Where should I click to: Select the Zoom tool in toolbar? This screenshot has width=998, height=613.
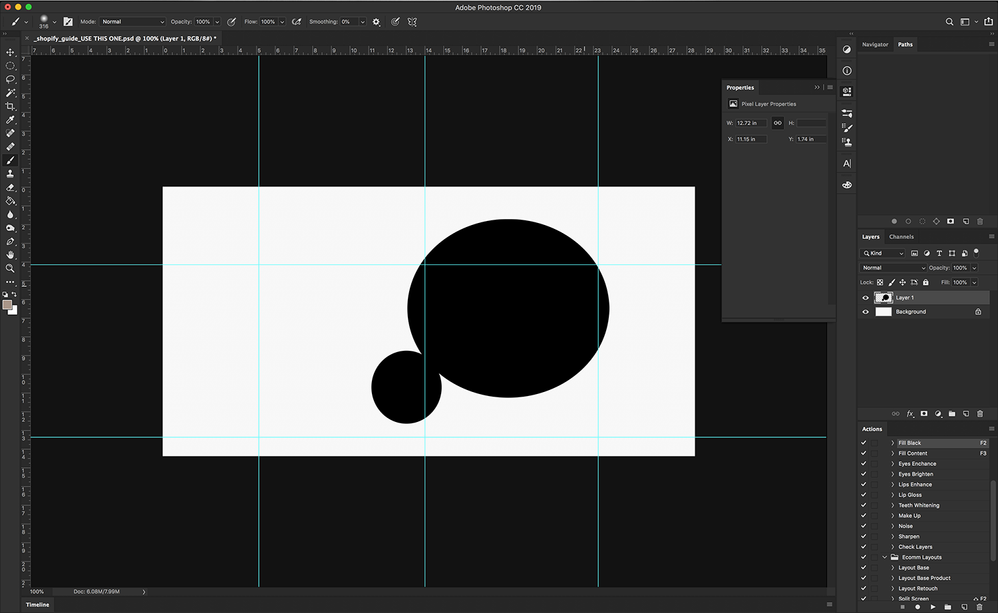point(10,268)
